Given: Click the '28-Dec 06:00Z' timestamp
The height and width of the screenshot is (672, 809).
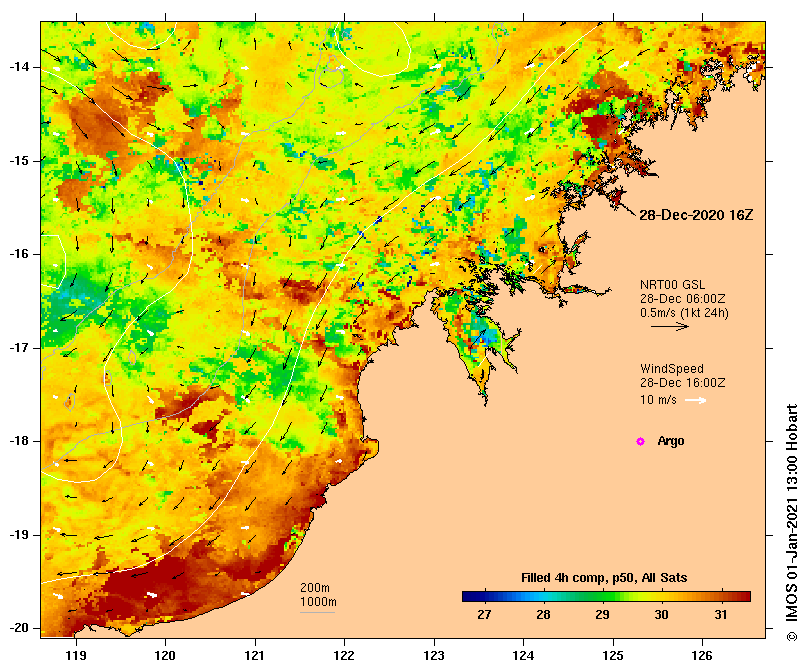Looking at the screenshot, I should tap(683, 299).
